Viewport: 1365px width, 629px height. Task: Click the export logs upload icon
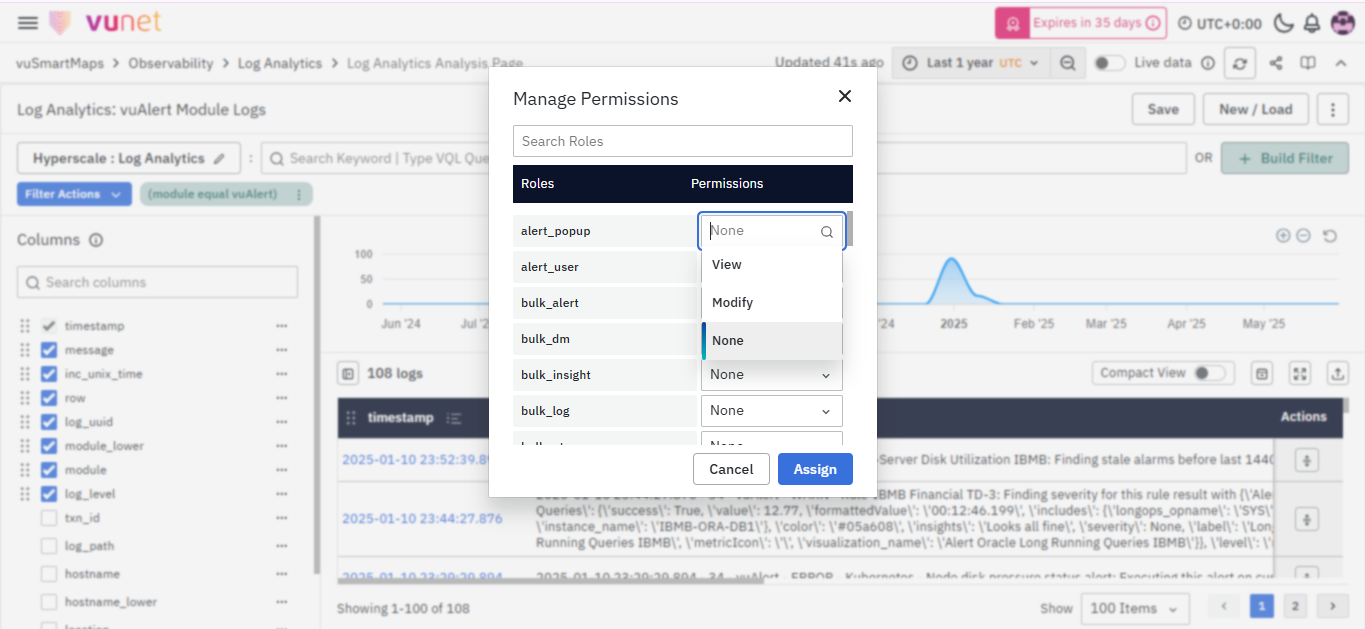click(1338, 373)
